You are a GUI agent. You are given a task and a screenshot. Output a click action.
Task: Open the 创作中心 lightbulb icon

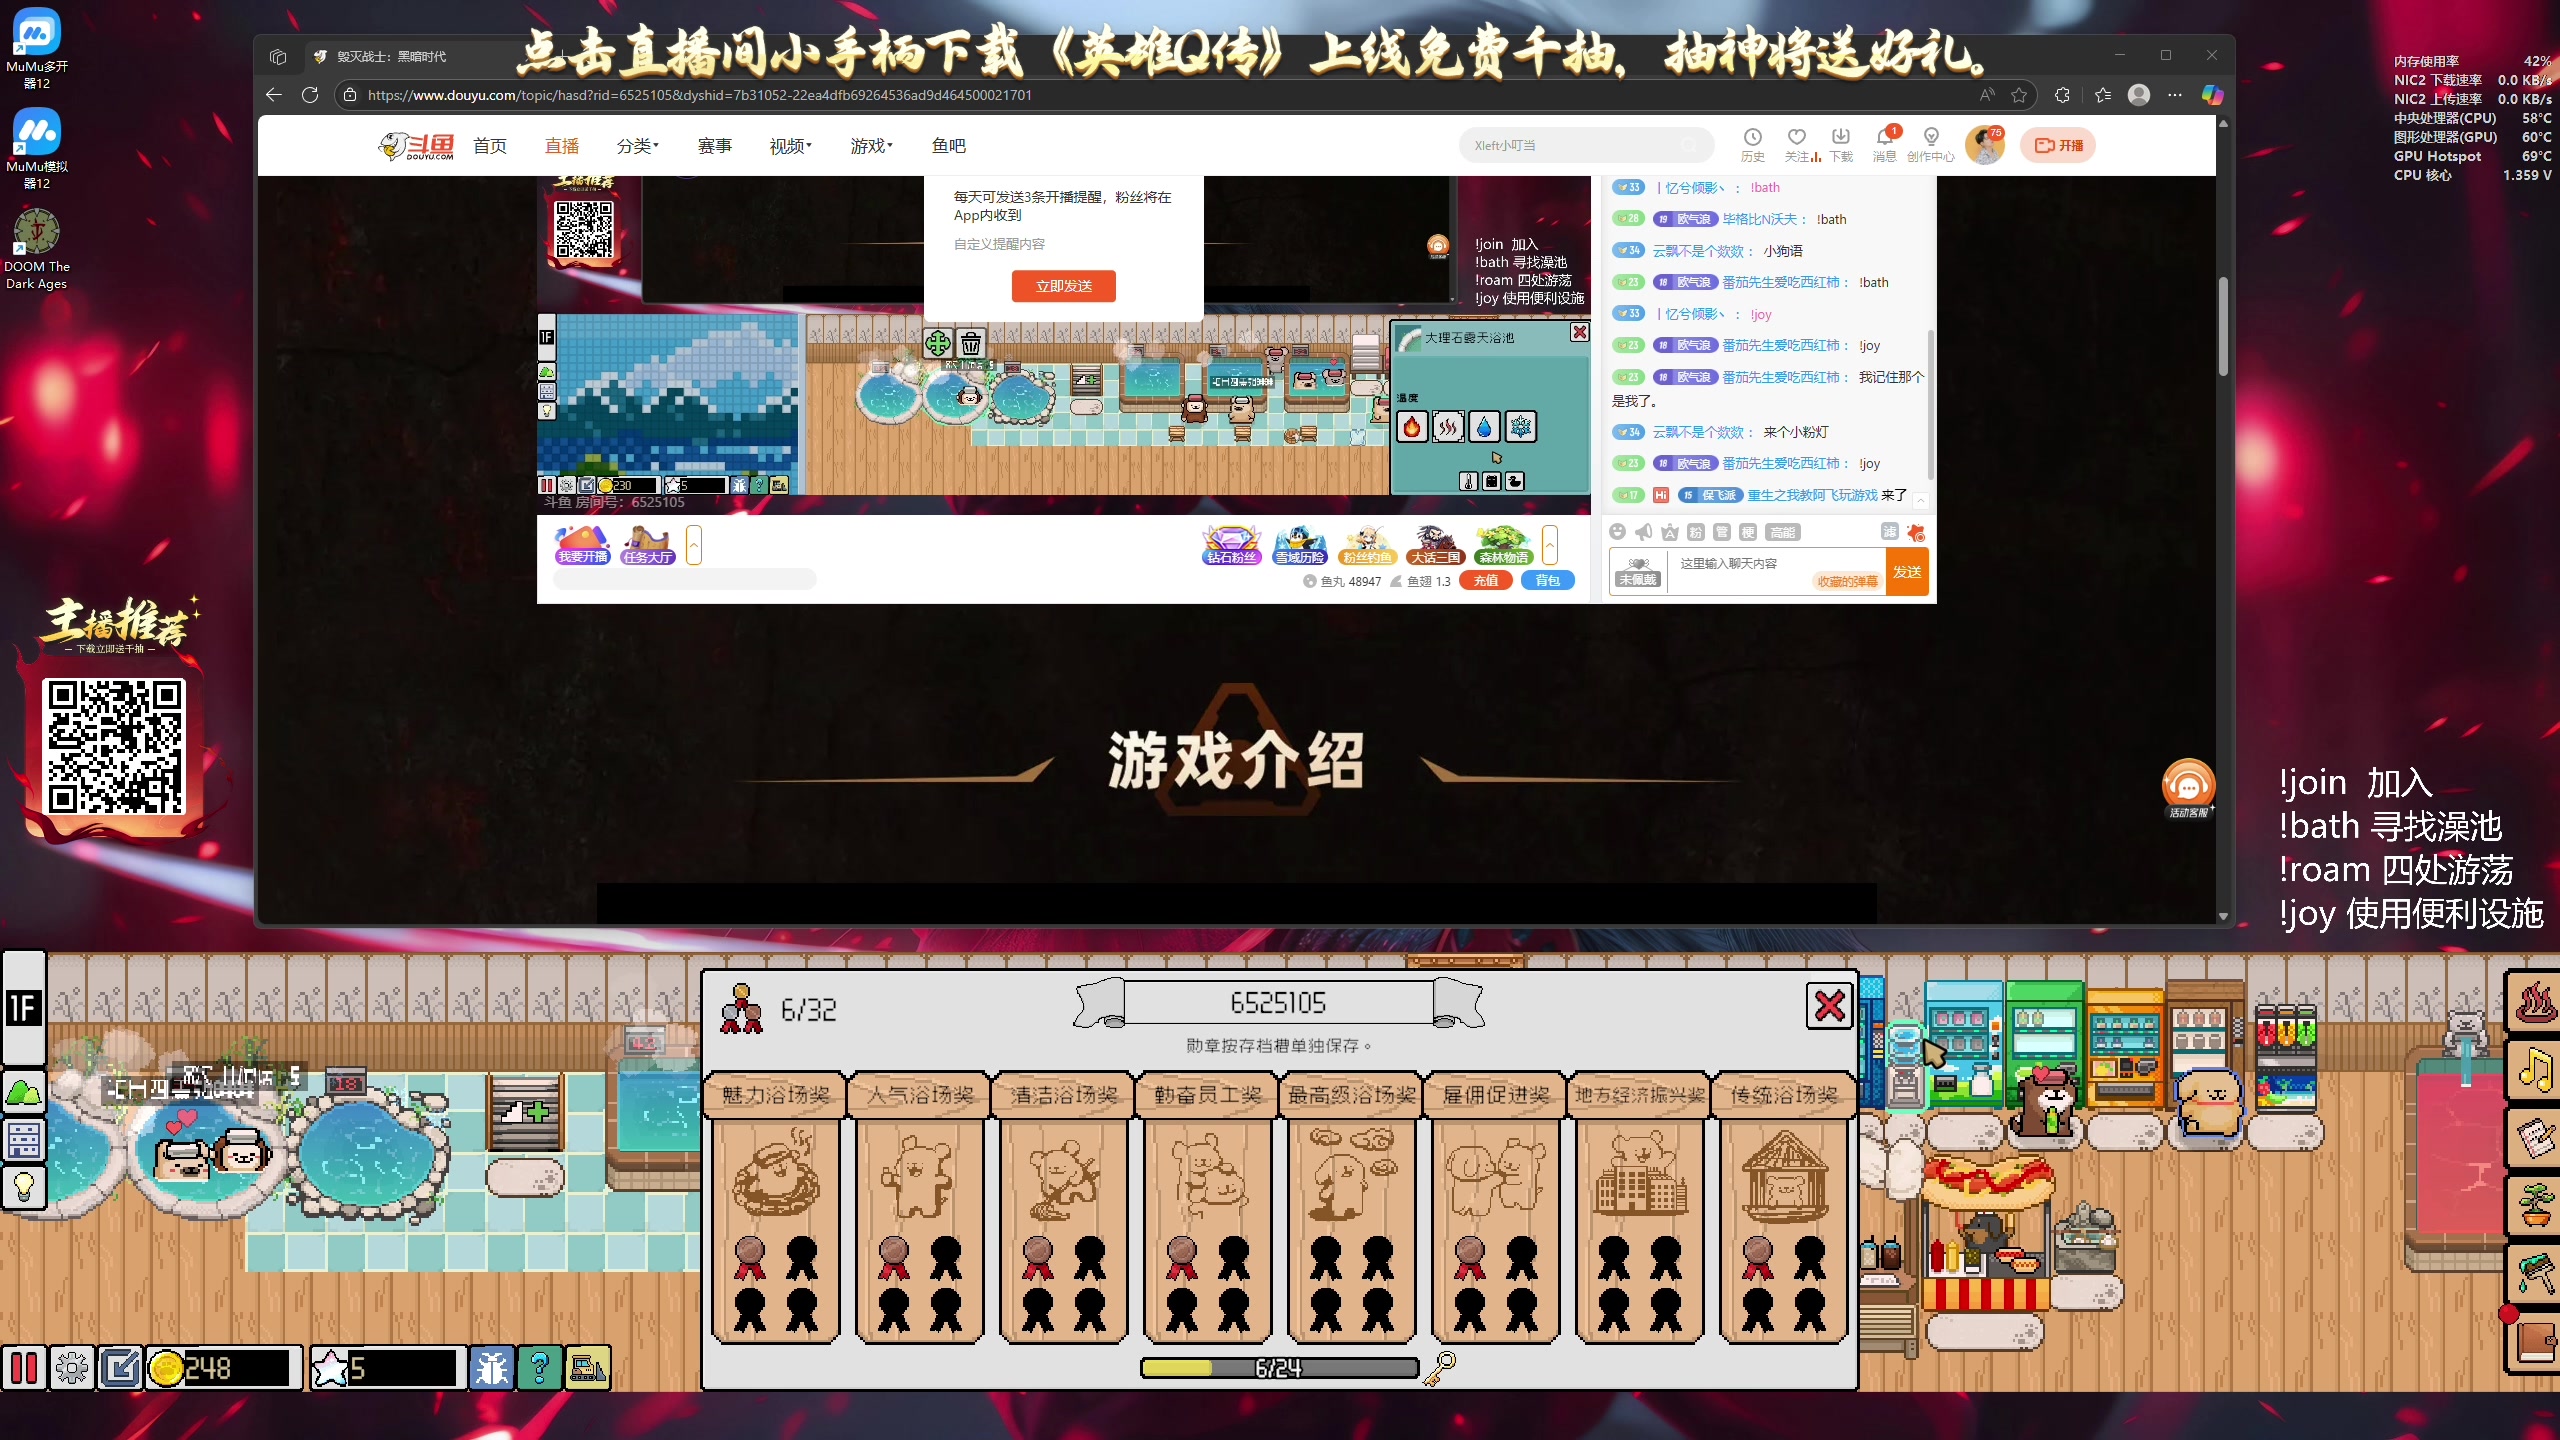coord(1930,145)
